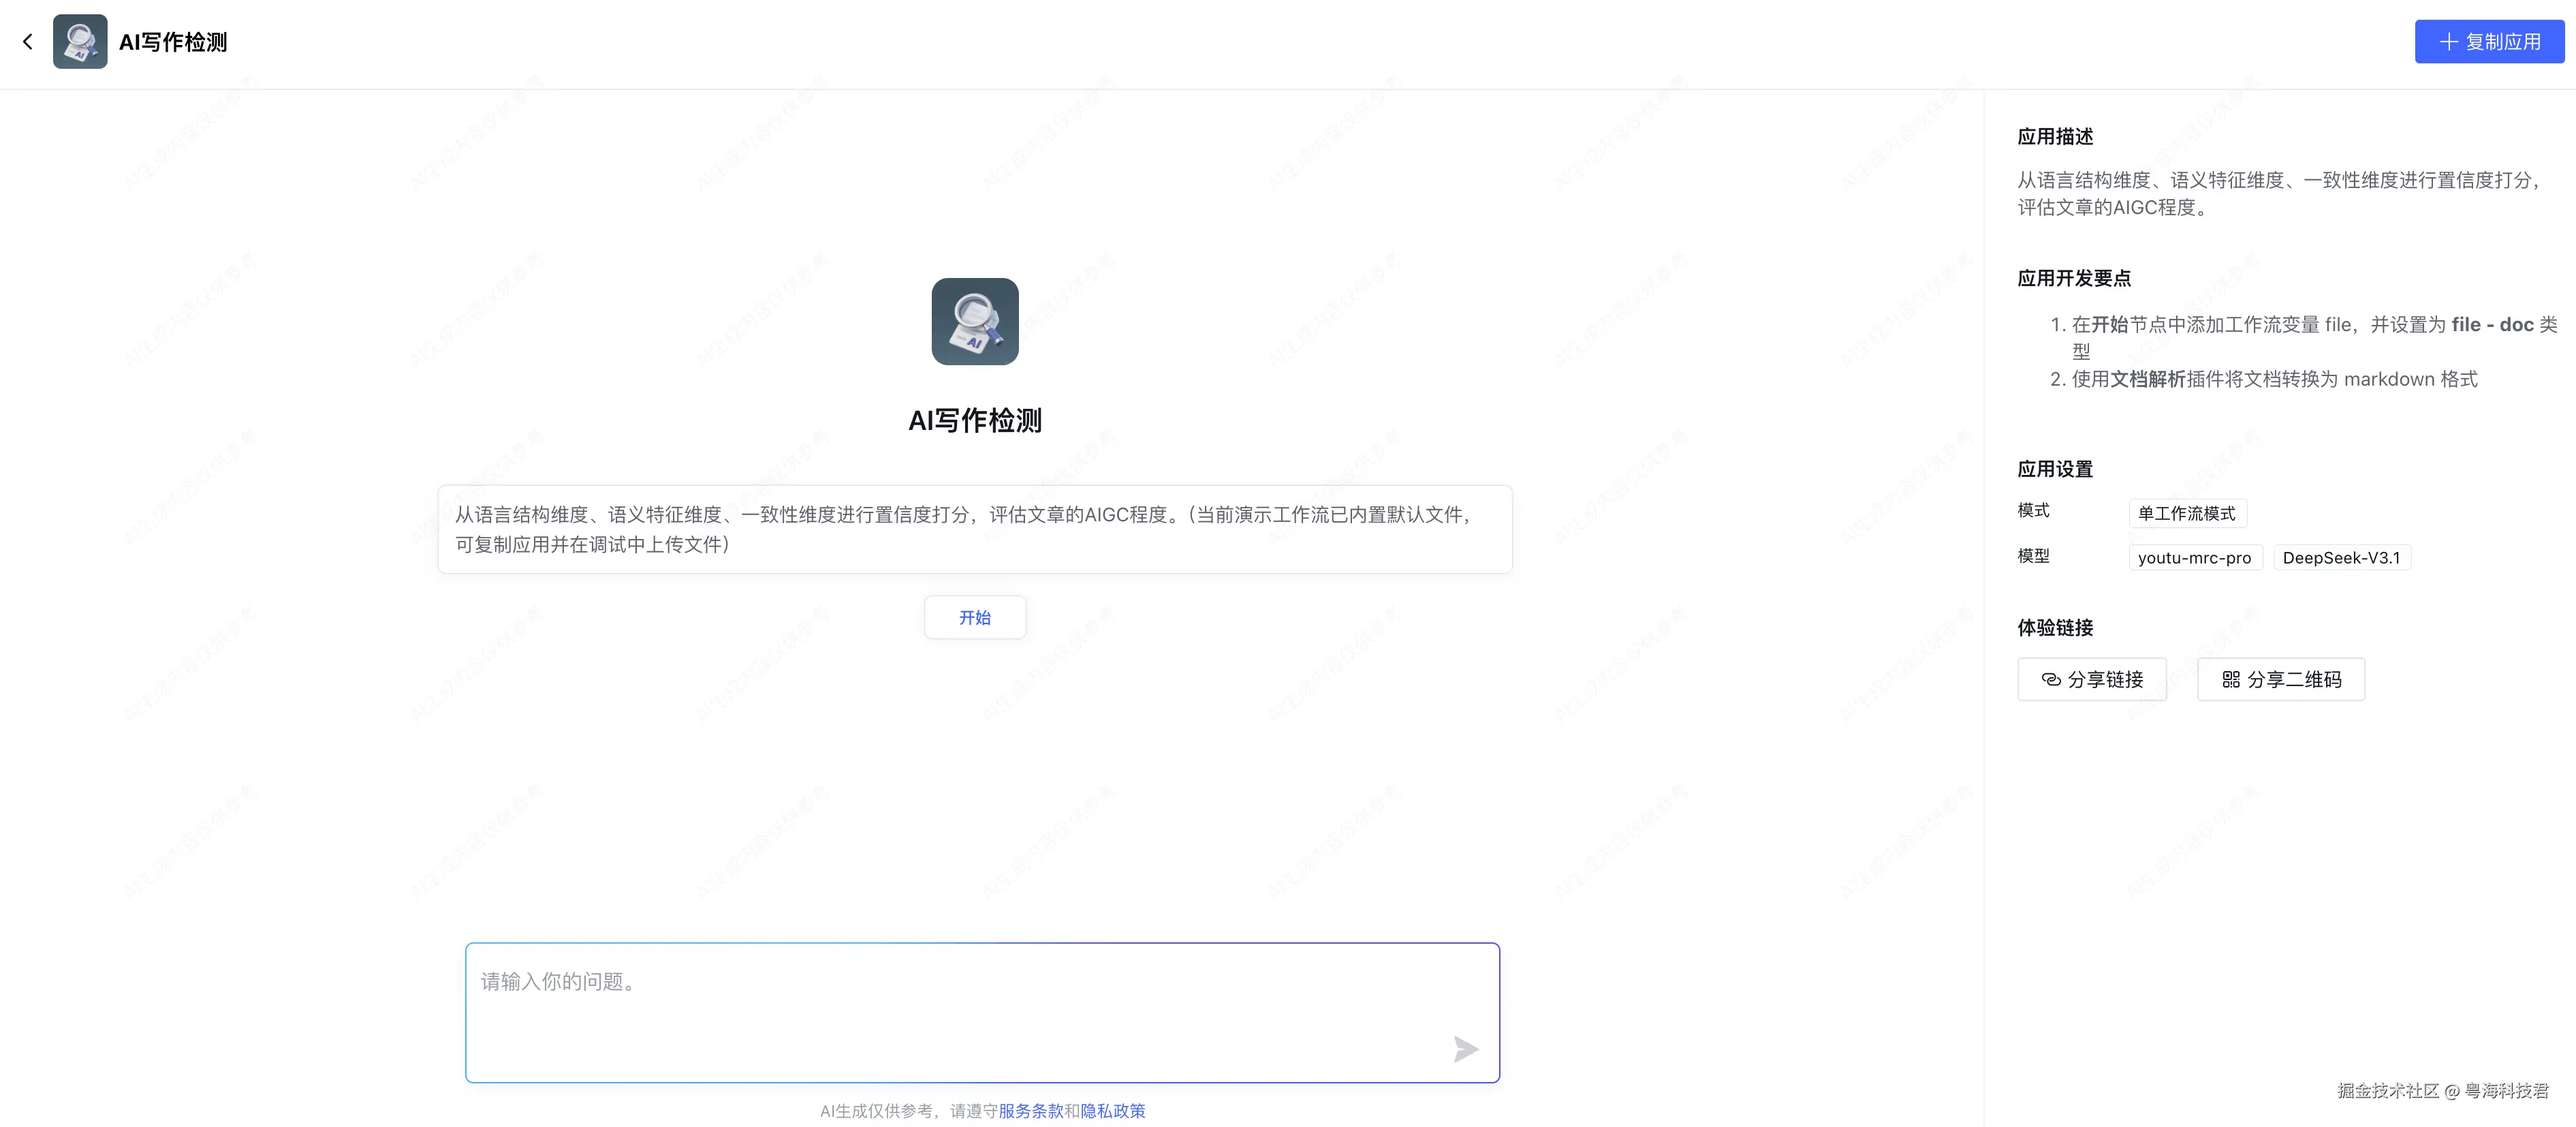Screen dimensions: 2576x1127
Task: Click the 复制应用 button
Action: click(2489, 42)
